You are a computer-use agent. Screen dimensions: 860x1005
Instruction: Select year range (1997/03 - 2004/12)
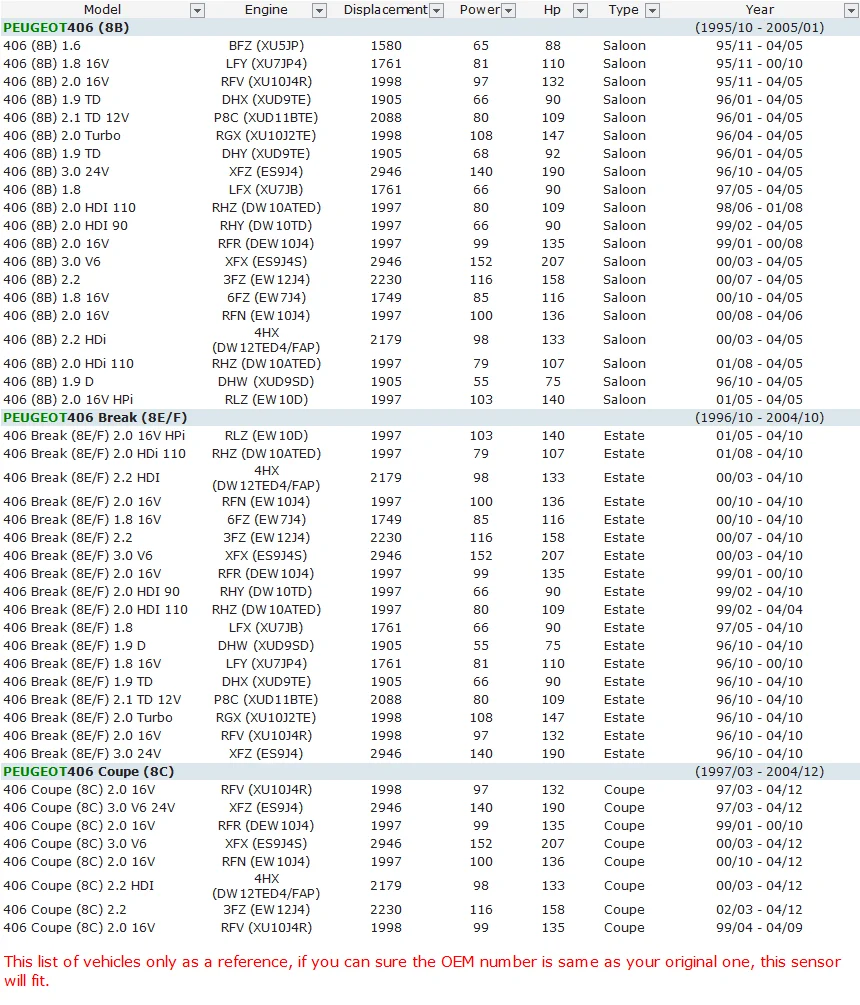pyautogui.click(x=759, y=771)
